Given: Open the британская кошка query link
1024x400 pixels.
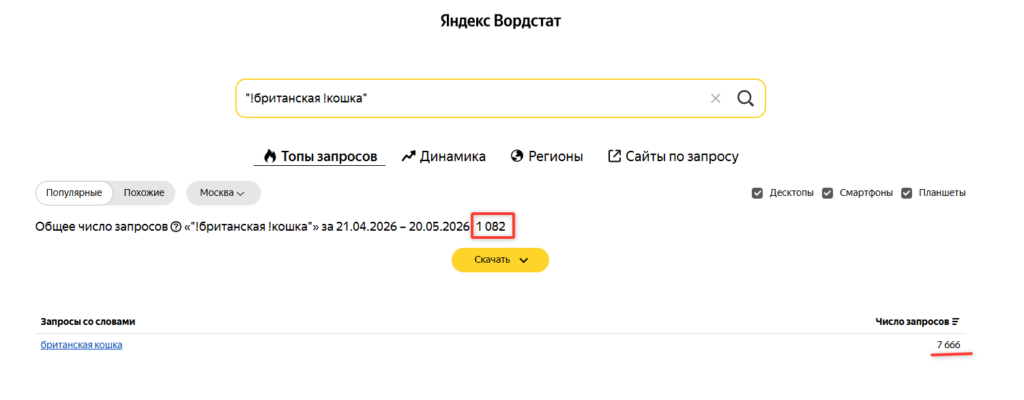Looking at the screenshot, I should coord(82,344).
